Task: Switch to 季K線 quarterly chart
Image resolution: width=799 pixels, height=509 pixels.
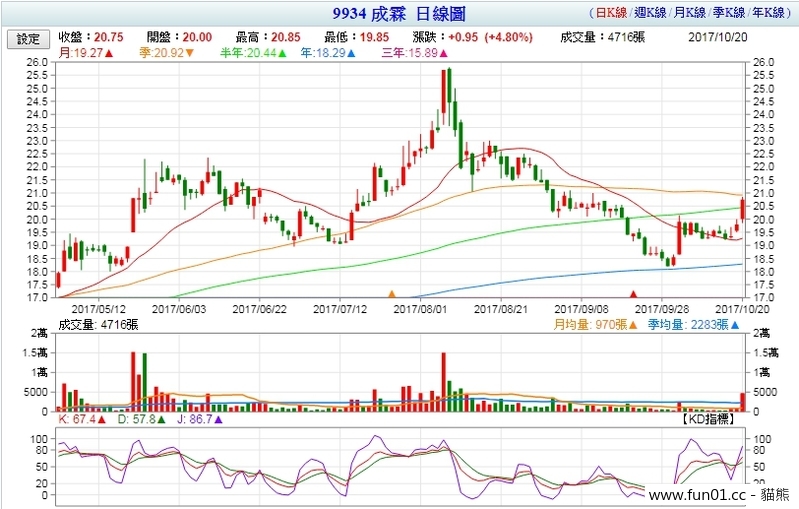Action: click(x=729, y=13)
